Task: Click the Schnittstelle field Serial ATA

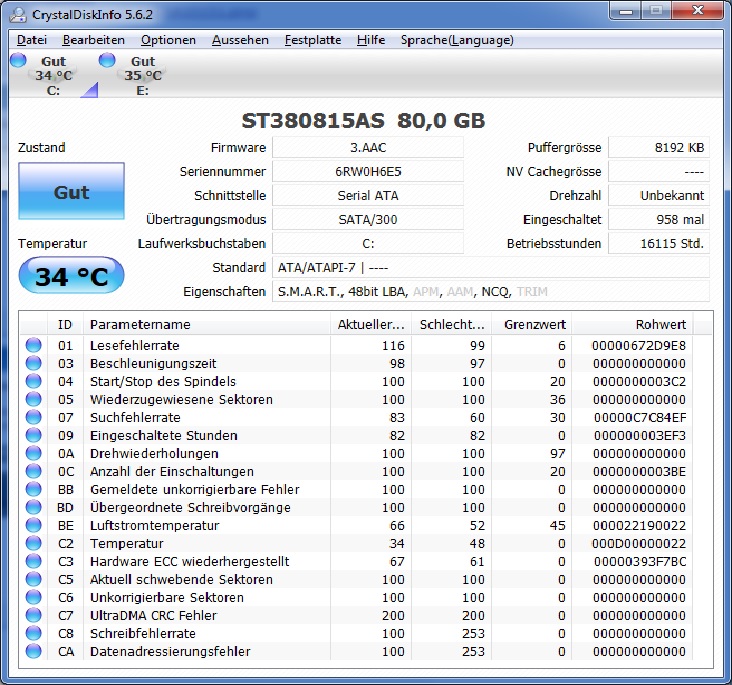Action: (x=368, y=195)
